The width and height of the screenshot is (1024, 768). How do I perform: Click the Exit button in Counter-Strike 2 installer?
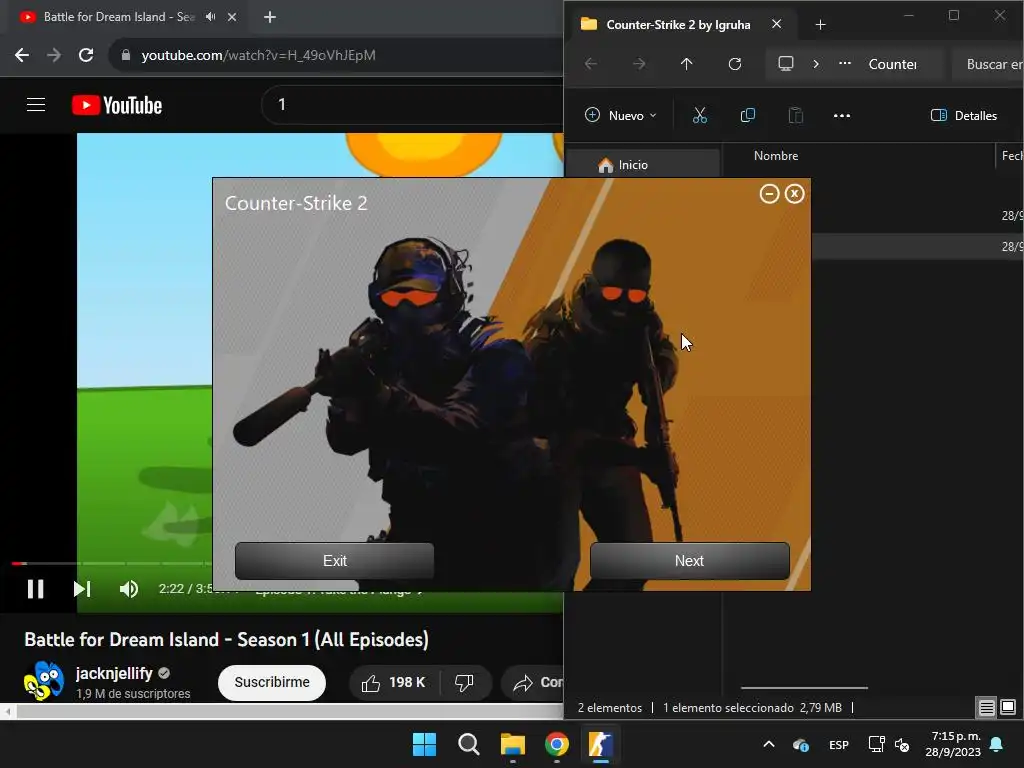(x=334, y=560)
